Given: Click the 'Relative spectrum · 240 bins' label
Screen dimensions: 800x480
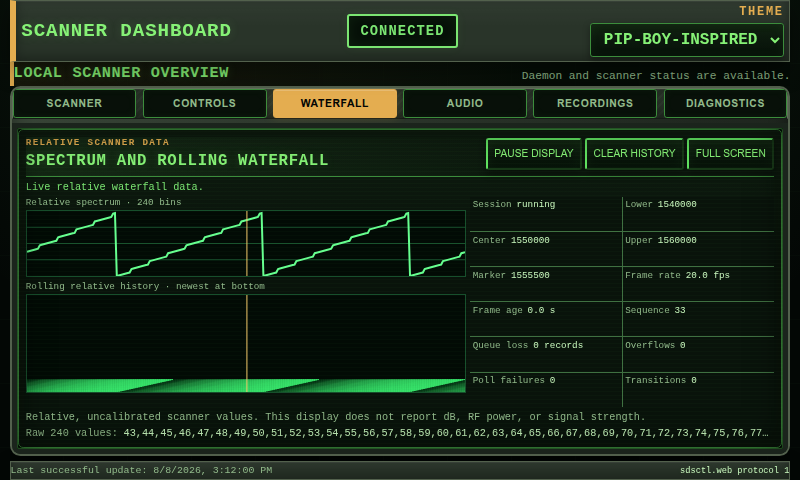Looking at the screenshot, I should (104, 203).
